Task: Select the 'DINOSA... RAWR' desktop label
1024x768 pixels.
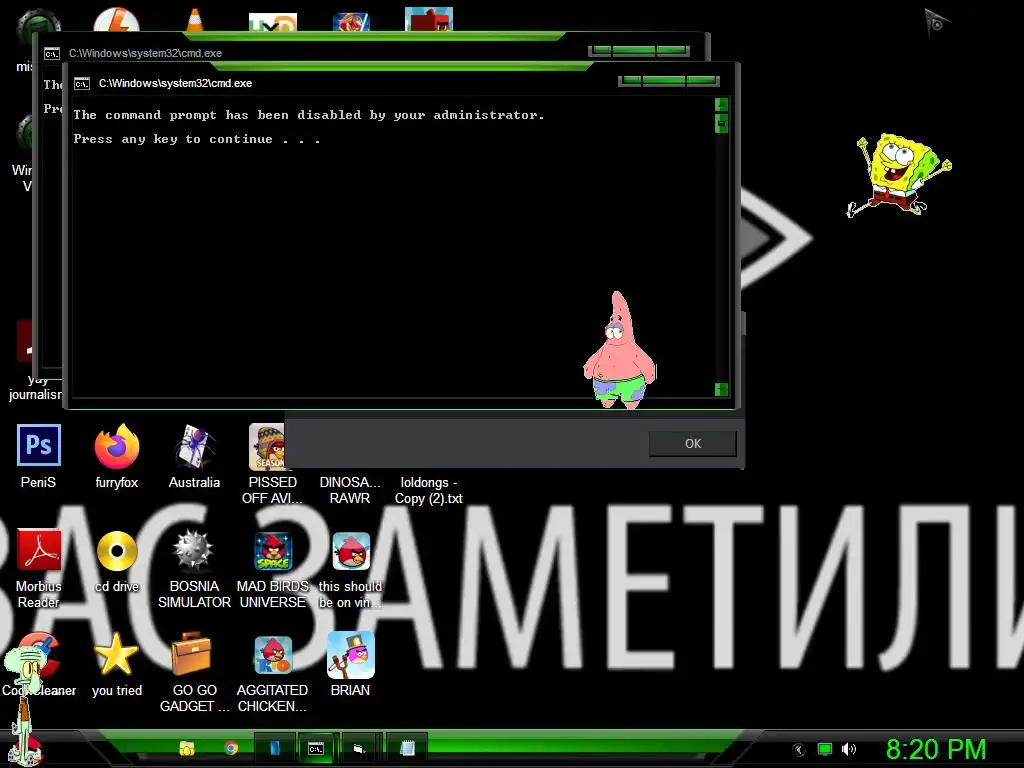Action: 349,490
